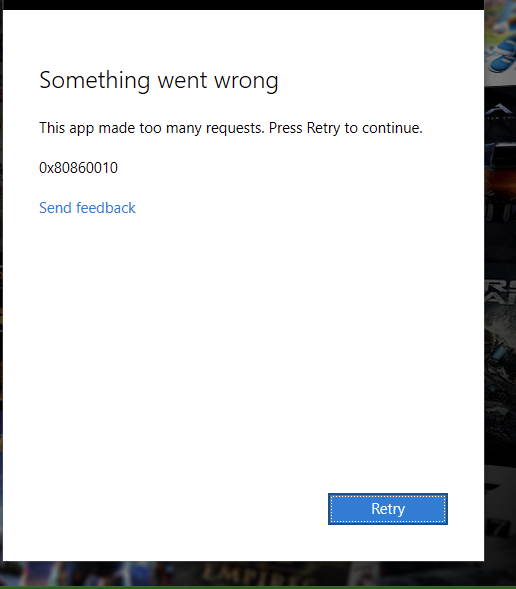Image resolution: width=516 pixels, height=589 pixels.
Task: Click the blue Retry button
Action: click(x=388, y=509)
